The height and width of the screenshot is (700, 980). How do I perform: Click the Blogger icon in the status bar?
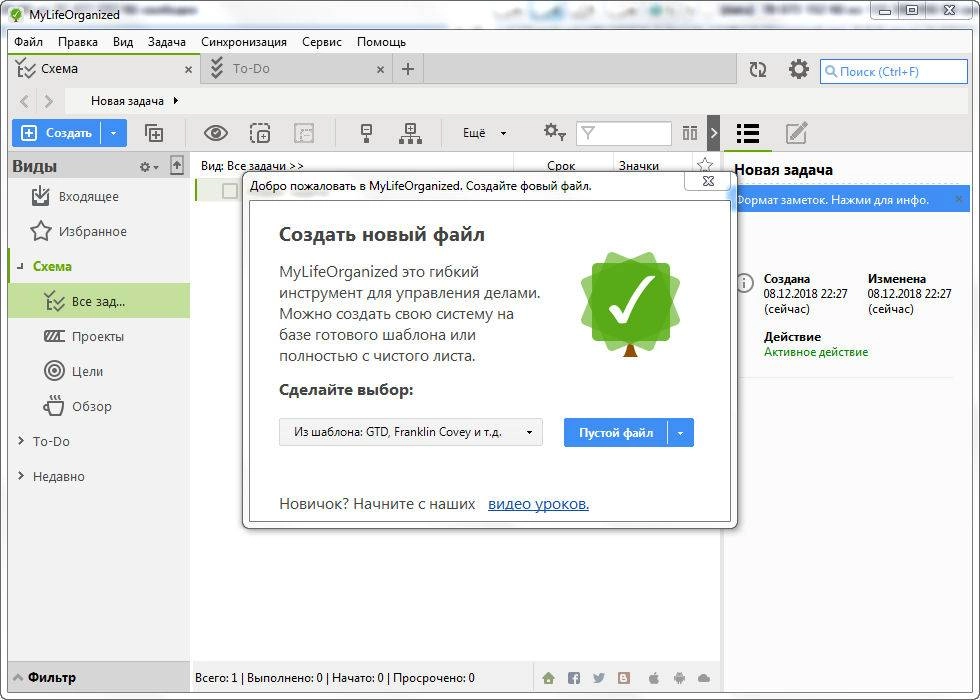pos(623,678)
